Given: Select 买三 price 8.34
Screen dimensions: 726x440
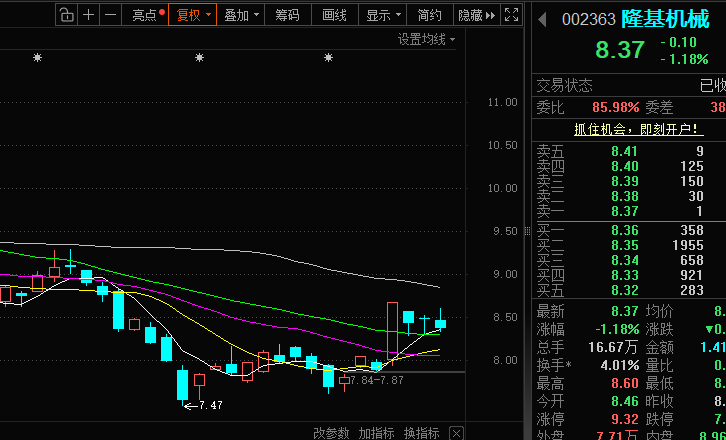Looking at the screenshot, I should (625, 260).
